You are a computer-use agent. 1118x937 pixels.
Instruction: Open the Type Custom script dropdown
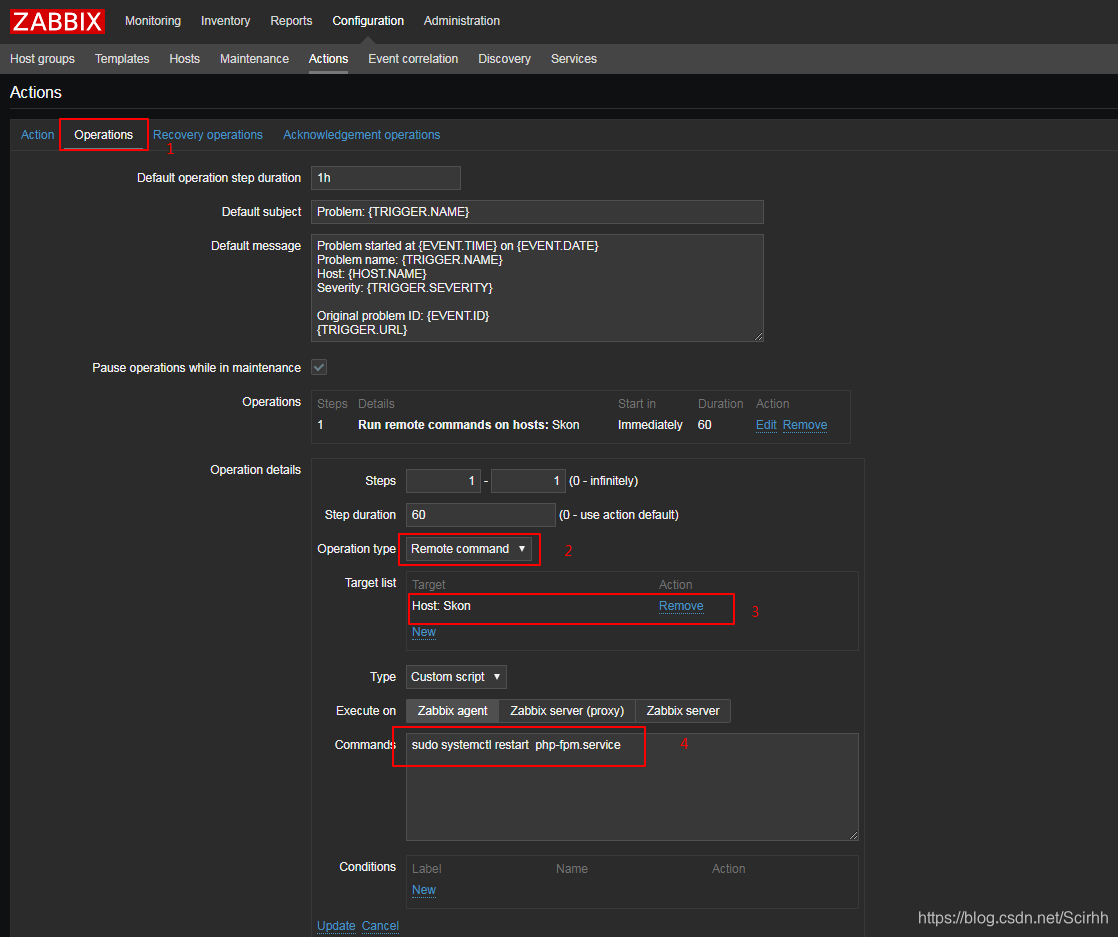tap(456, 677)
